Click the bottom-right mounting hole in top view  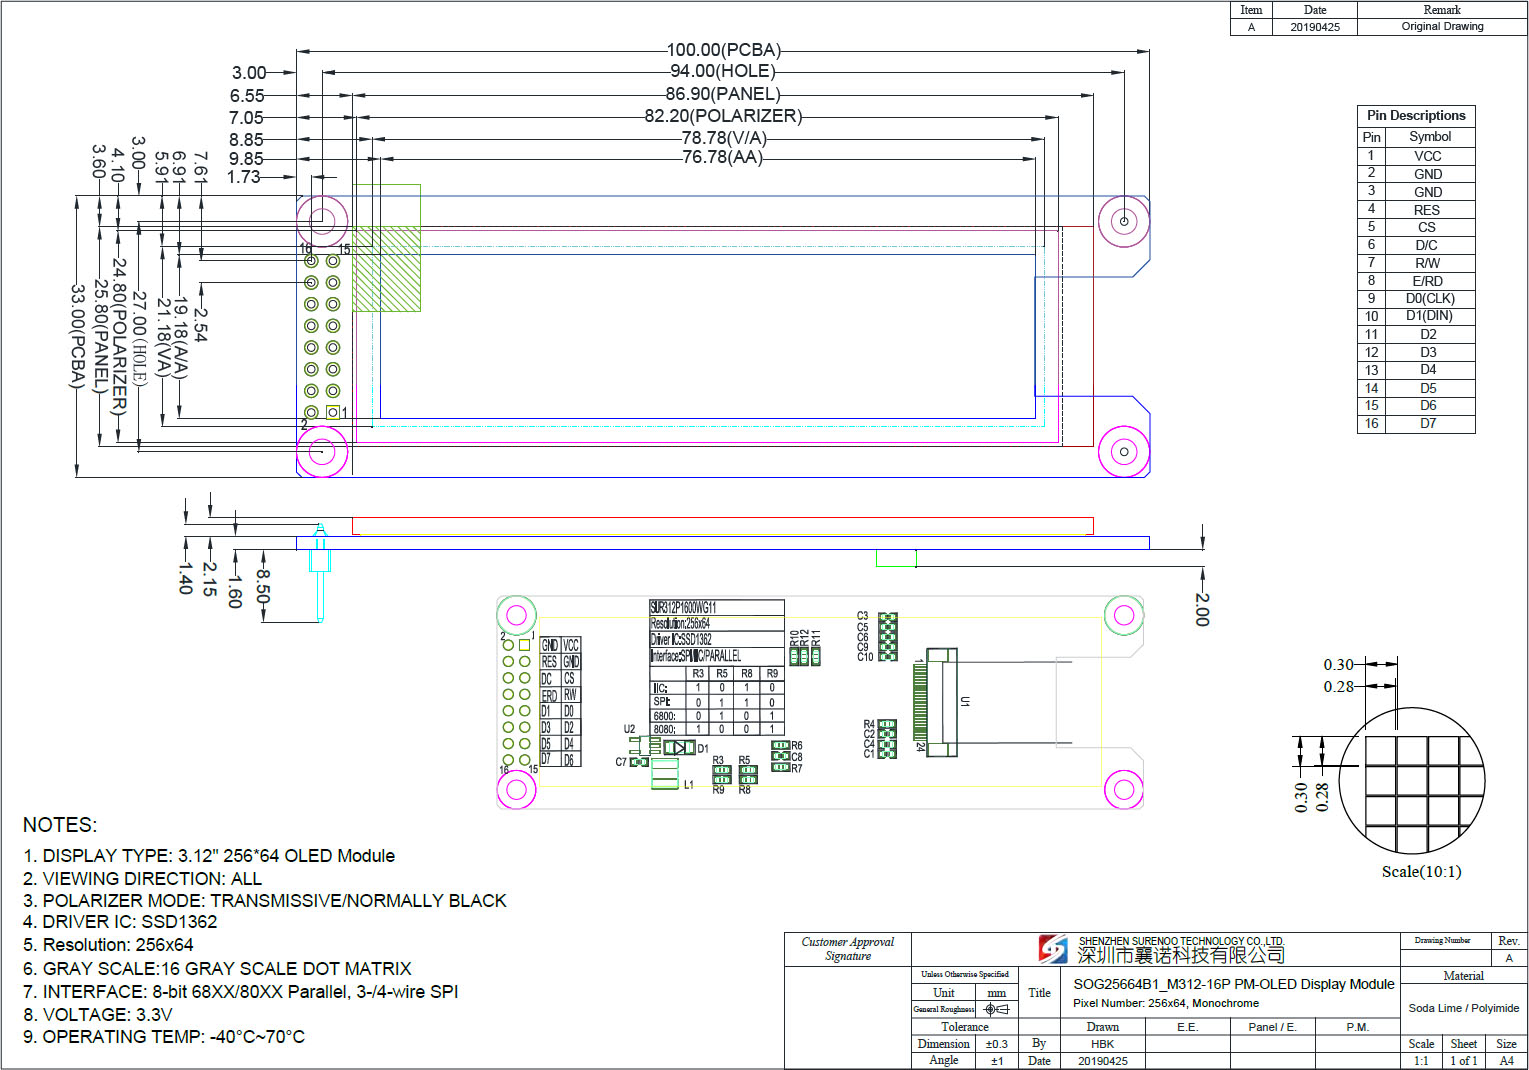tap(1123, 452)
